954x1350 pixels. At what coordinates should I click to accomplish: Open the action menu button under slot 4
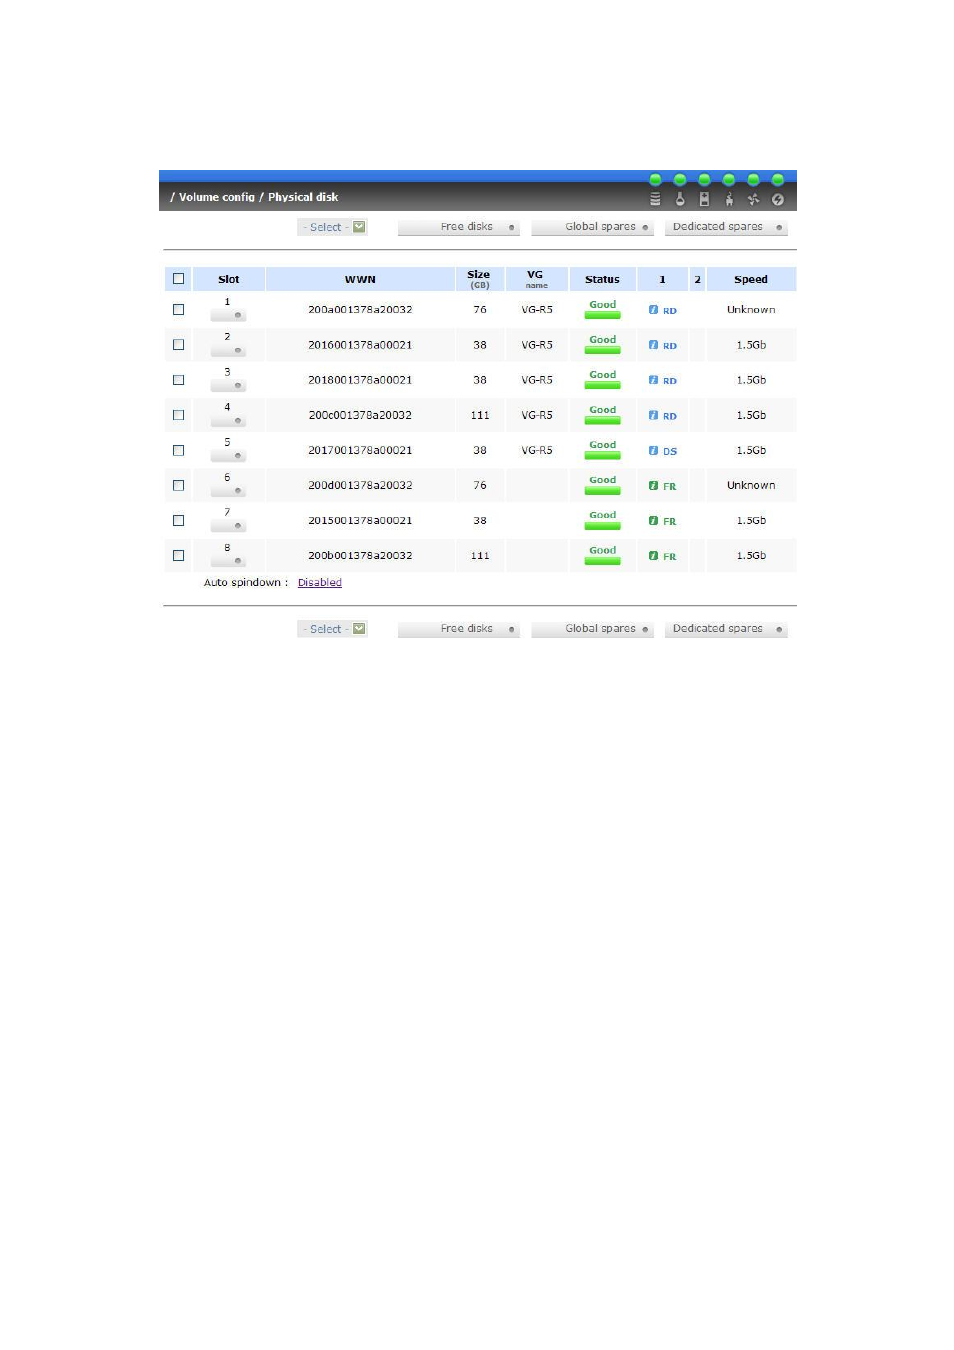(228, 420)
